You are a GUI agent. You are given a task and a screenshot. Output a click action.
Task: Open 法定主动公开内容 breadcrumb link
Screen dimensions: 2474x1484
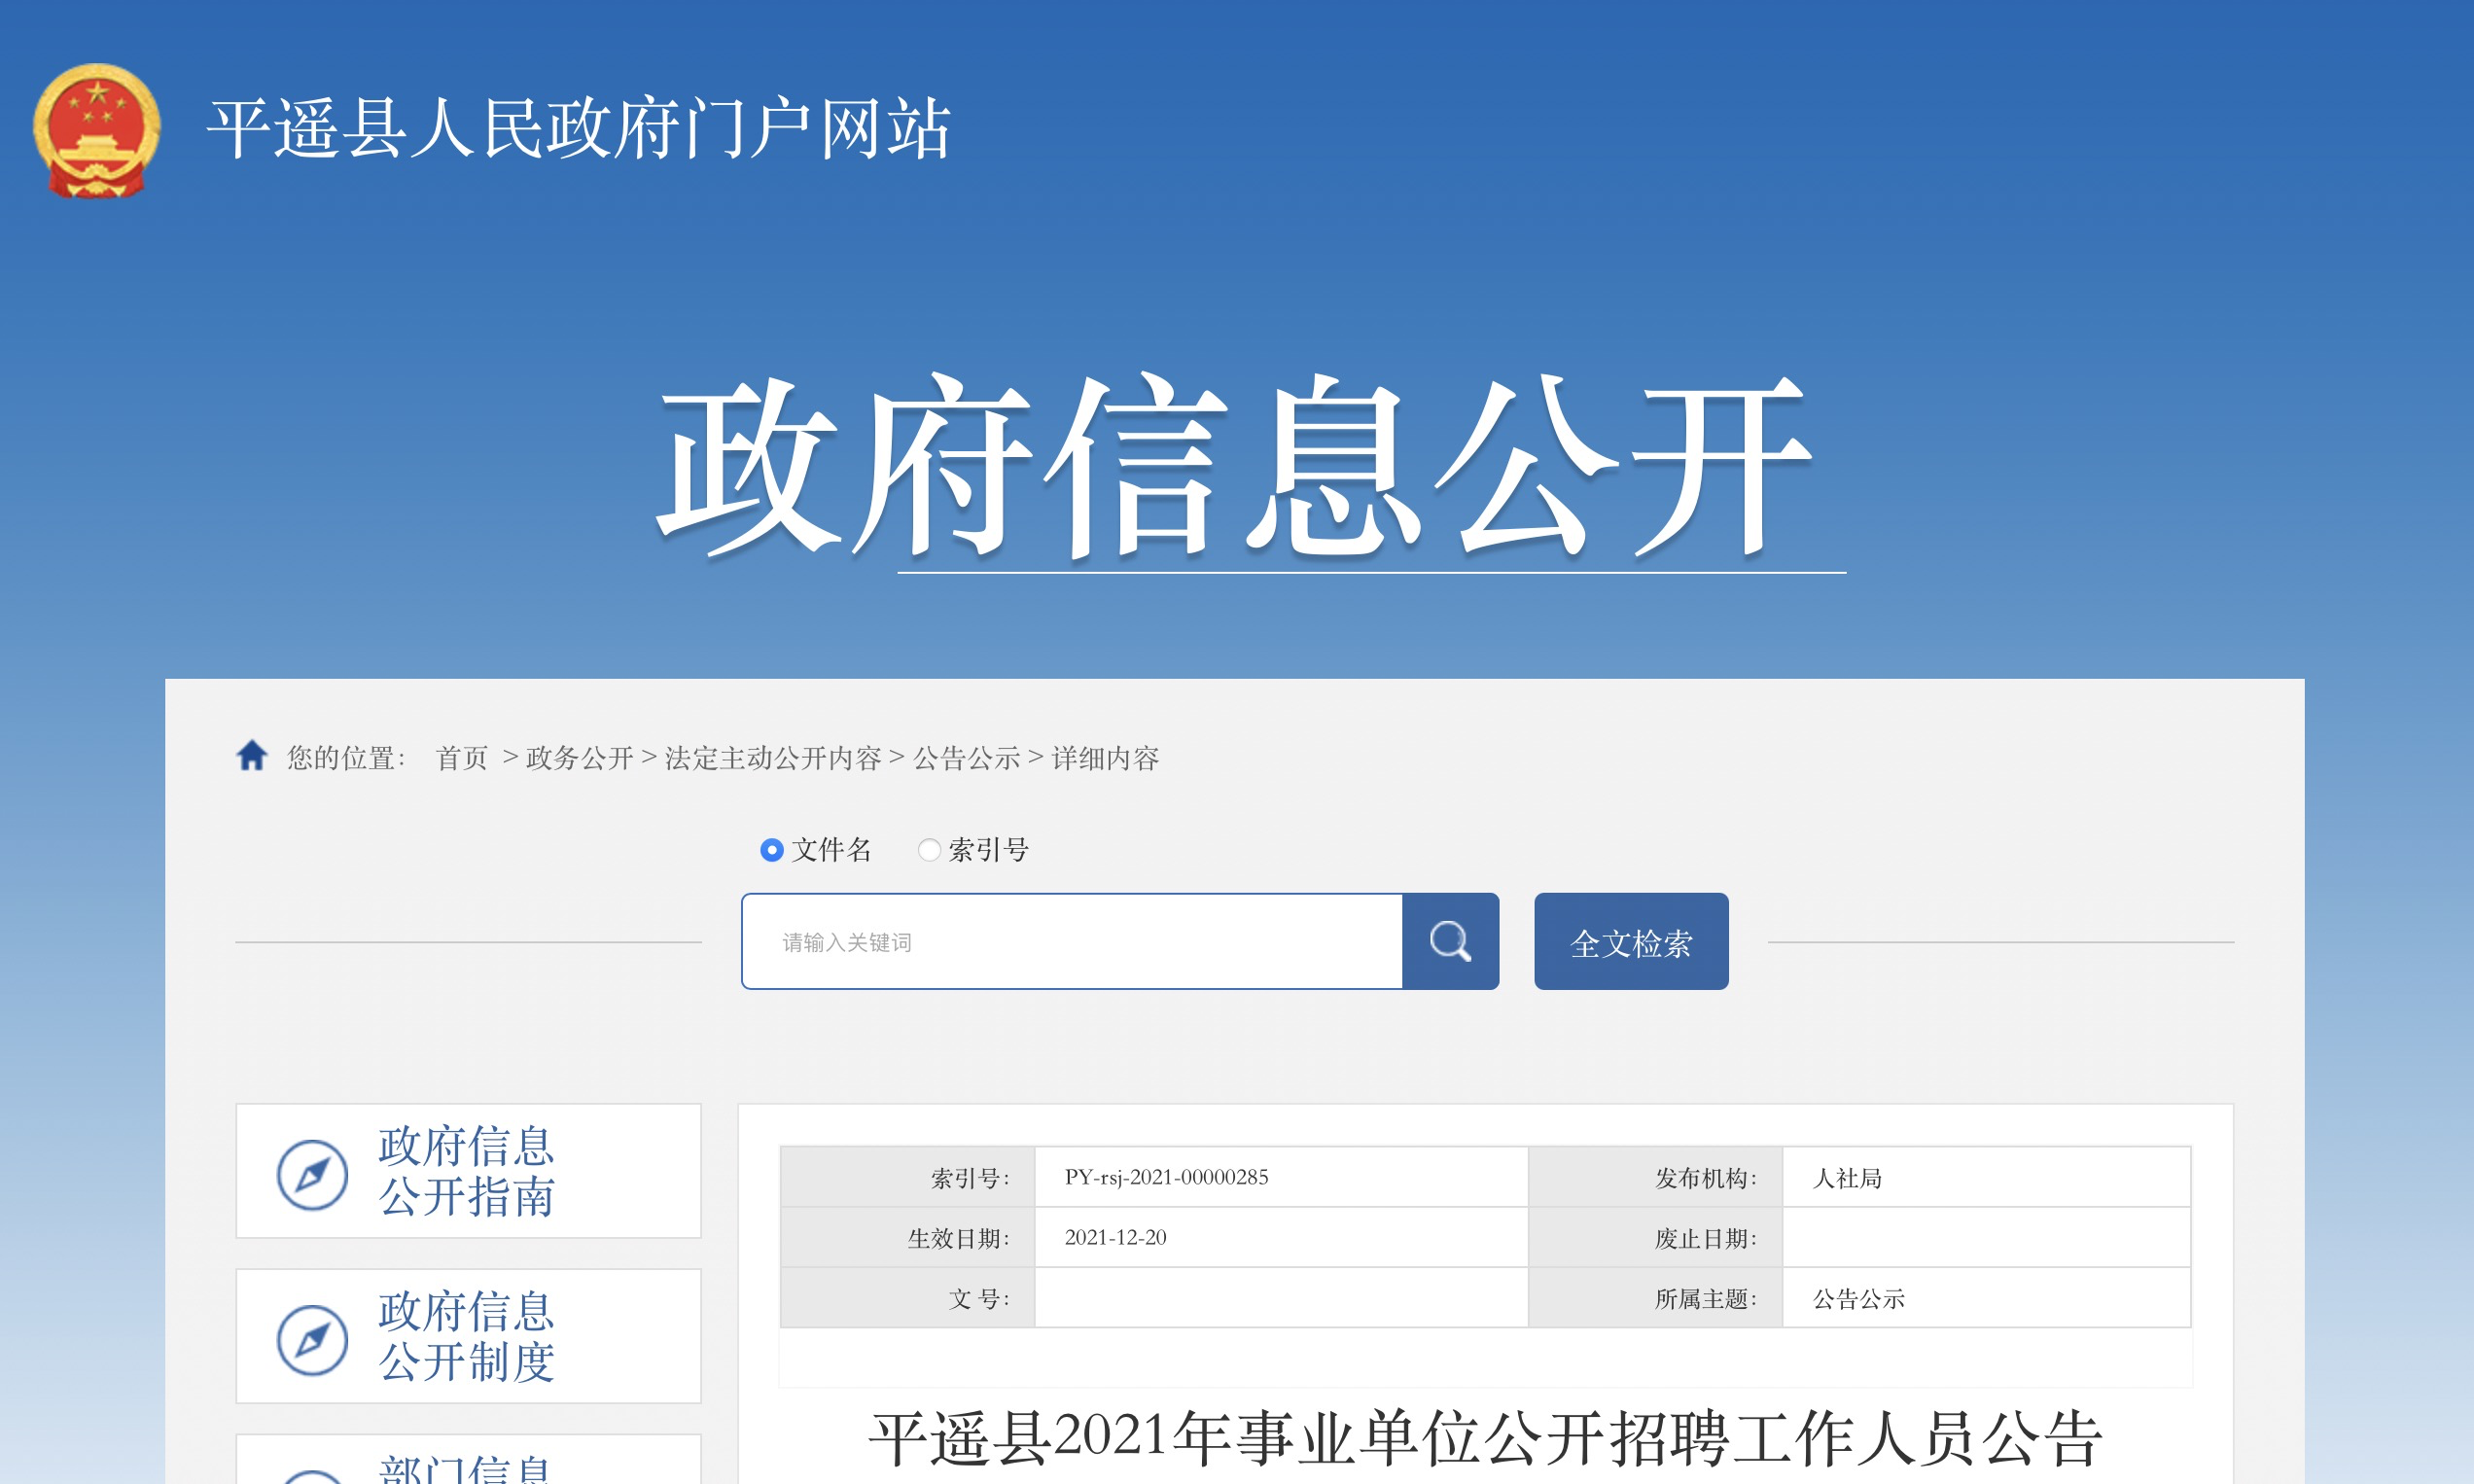tap(772, 758)
